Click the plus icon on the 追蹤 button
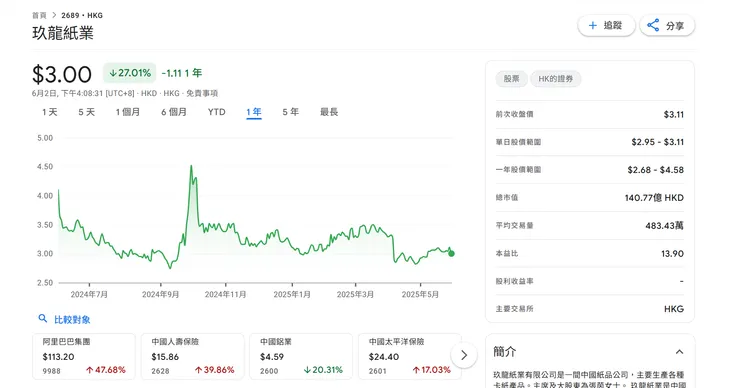 pos(593,25)
